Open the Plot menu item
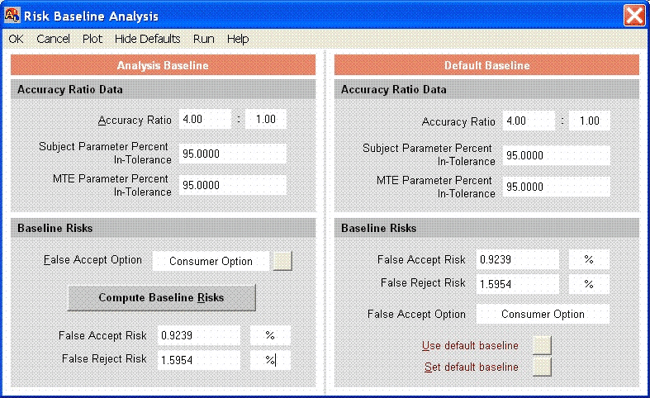650x398 pixels. 92,39
